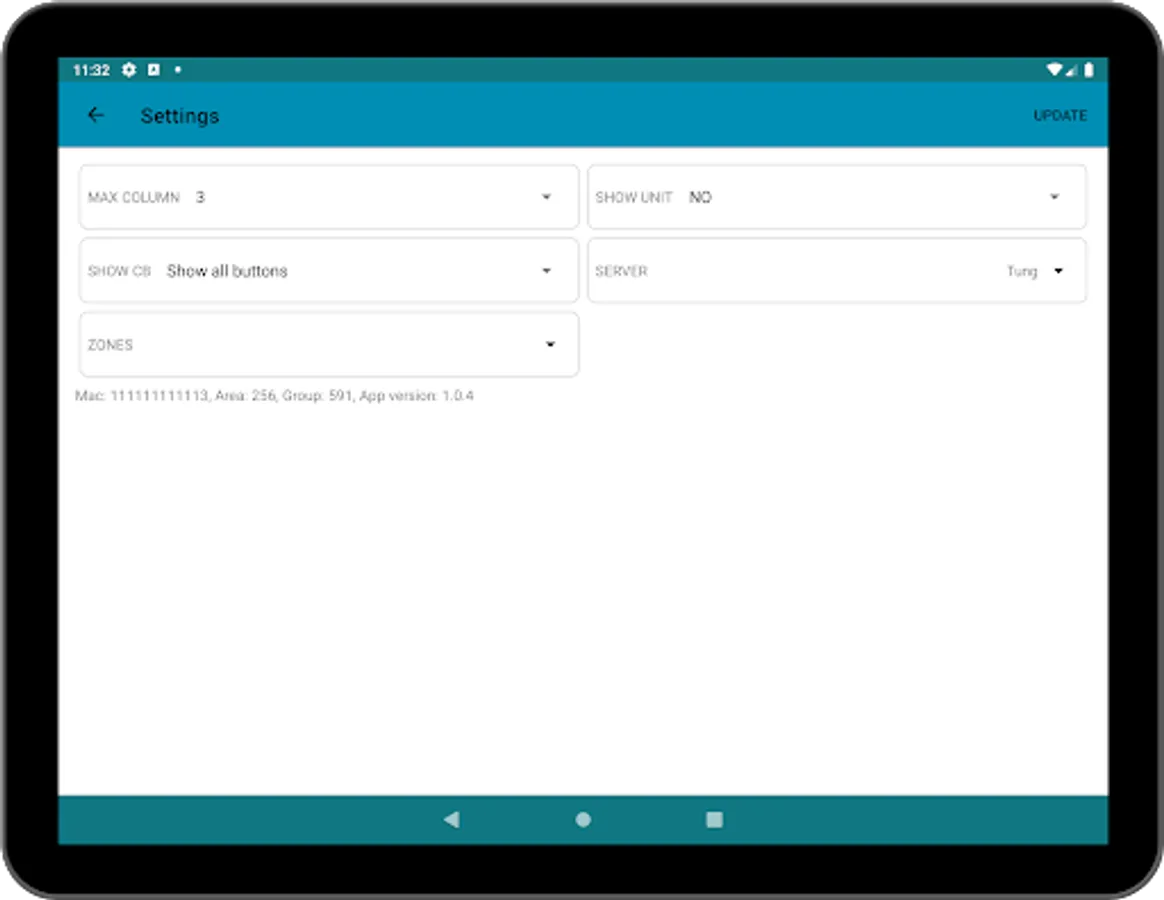Expand the ZONES dropdown
Screen dimensions: 1164x900
(x=329, y=345)
